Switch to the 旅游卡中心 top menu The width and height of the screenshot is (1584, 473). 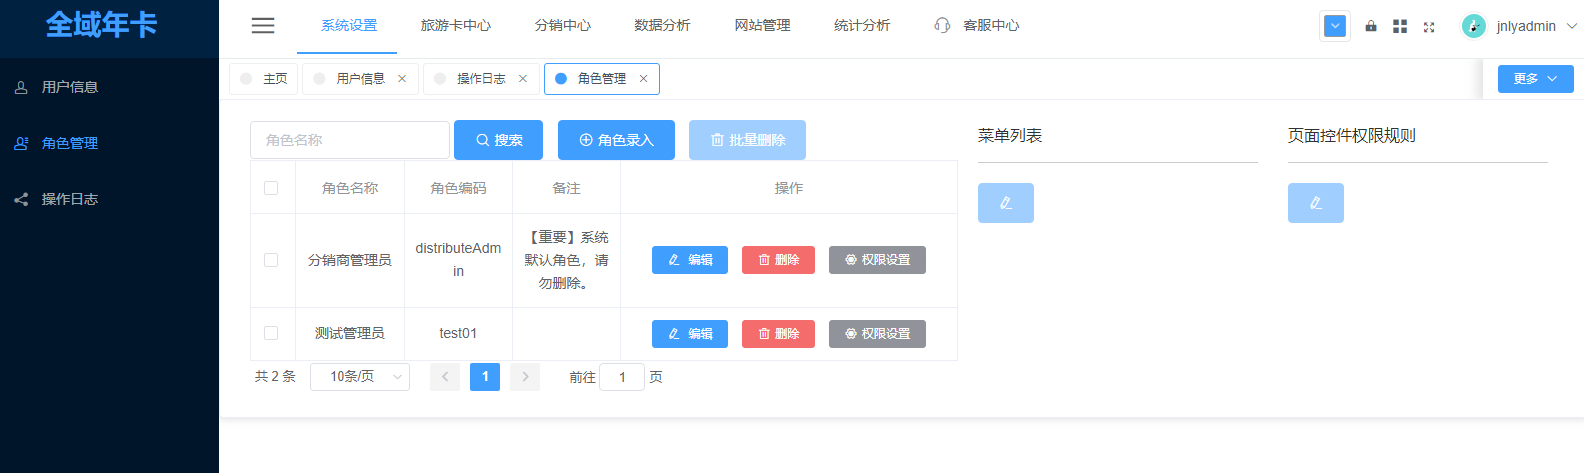tap(456, 26)
